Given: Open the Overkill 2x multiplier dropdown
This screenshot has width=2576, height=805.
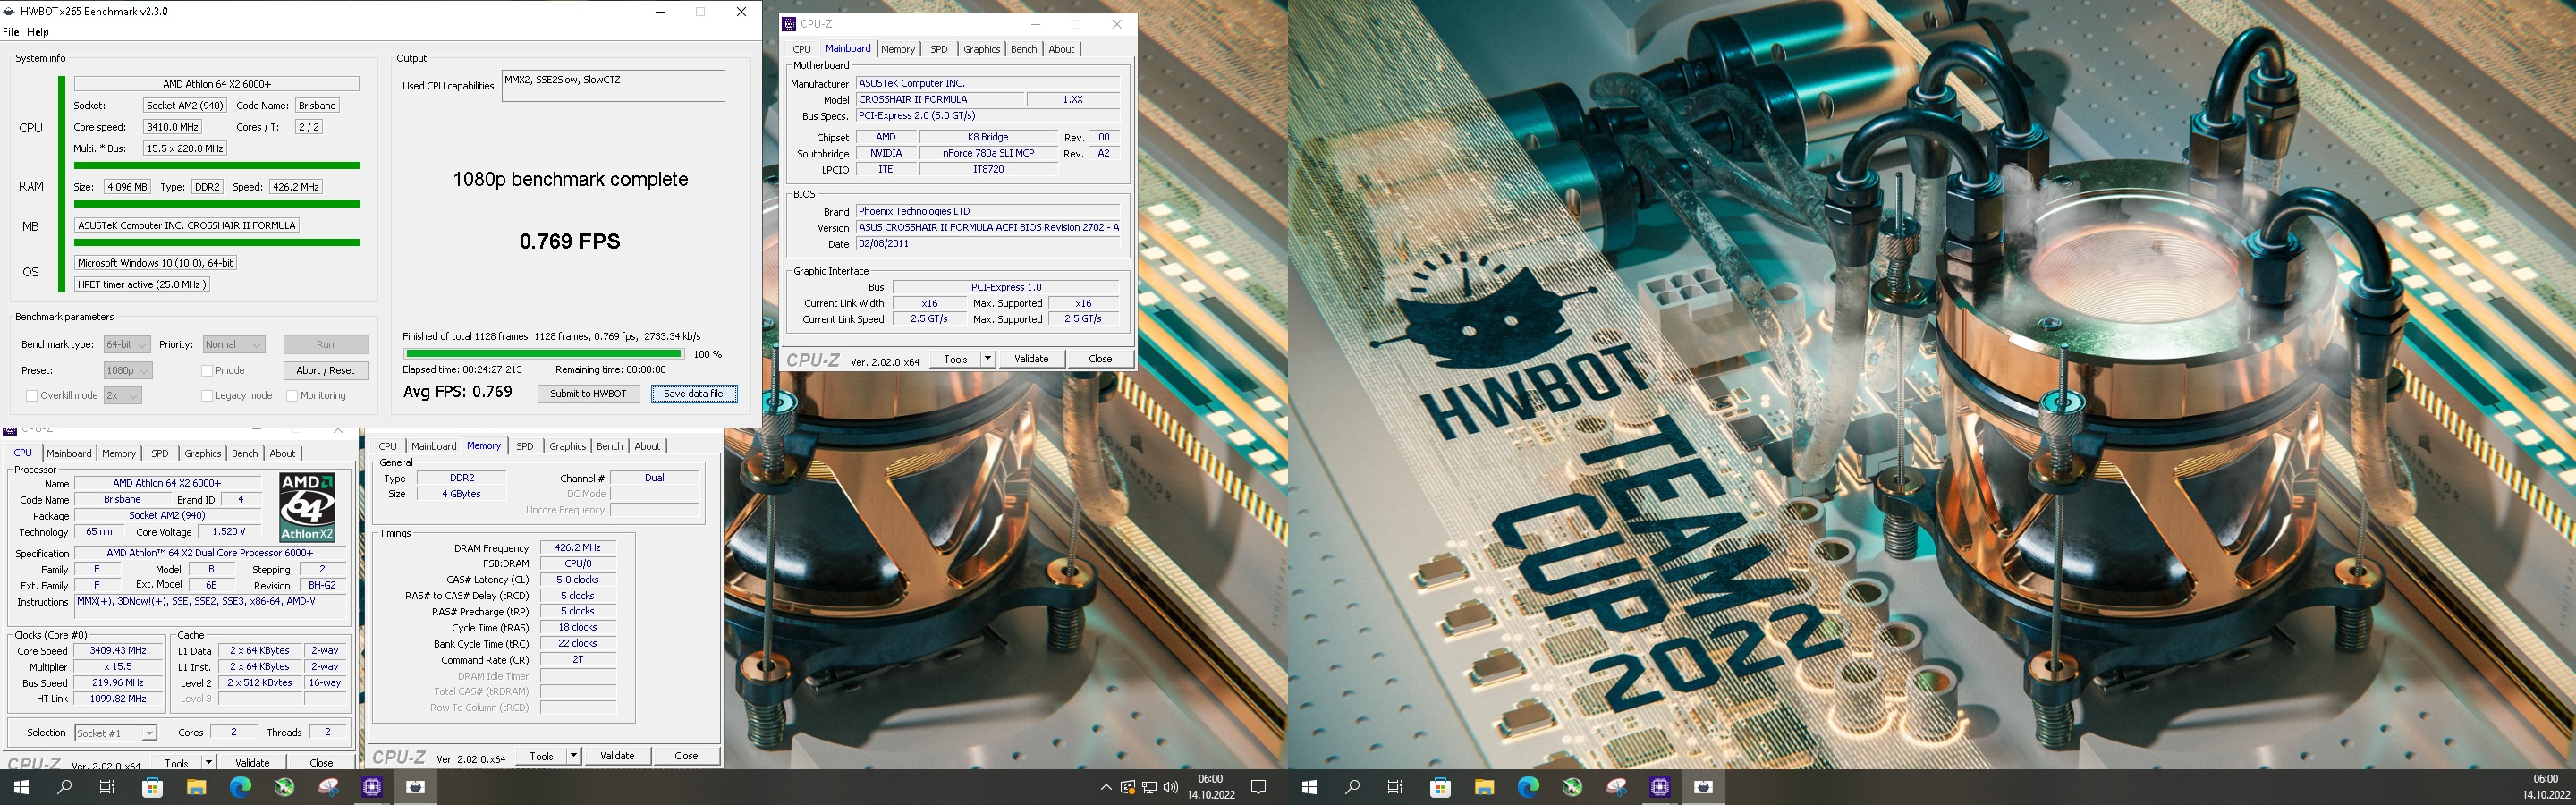Looking at the screenshot, I should click(x=122, y=395).
